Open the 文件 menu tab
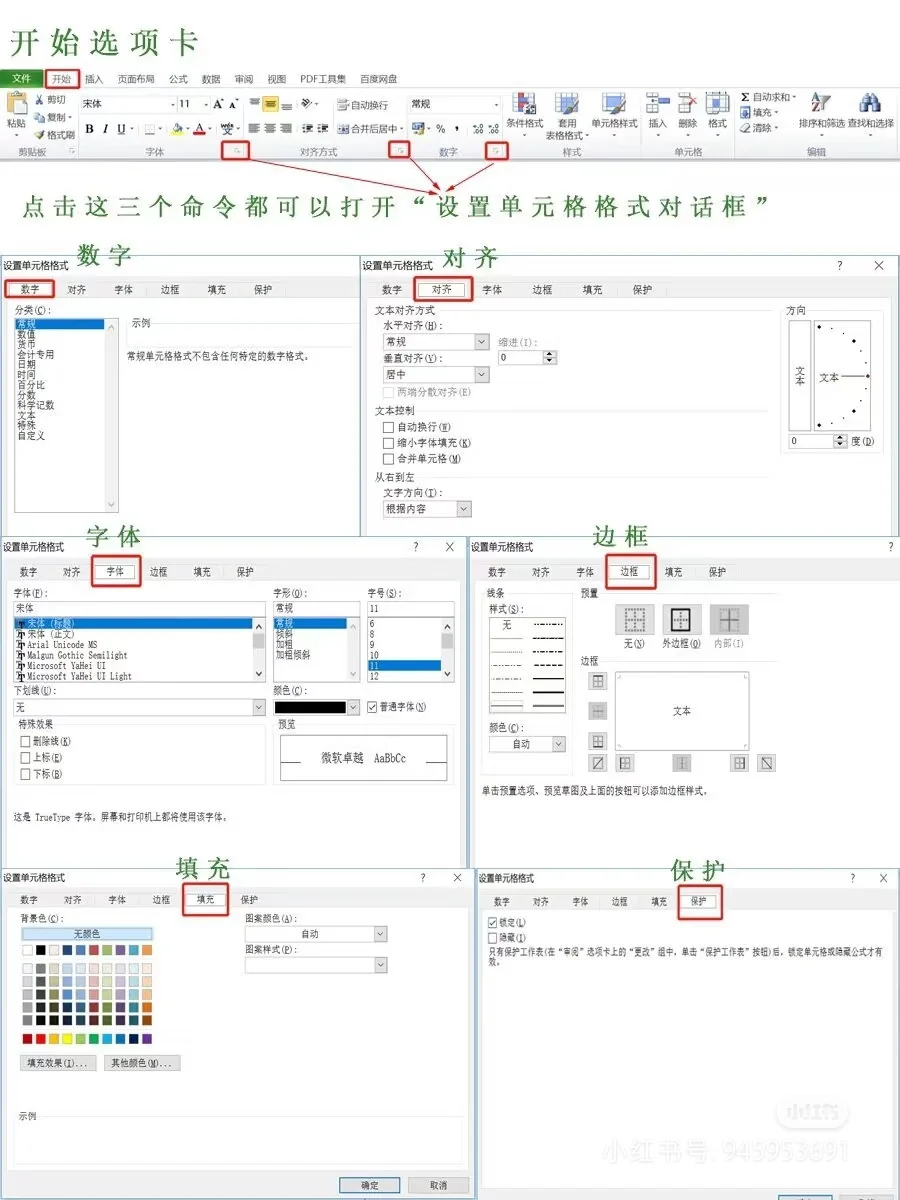The height and width of the screenshot is (1200, 900). coord(21,79)
